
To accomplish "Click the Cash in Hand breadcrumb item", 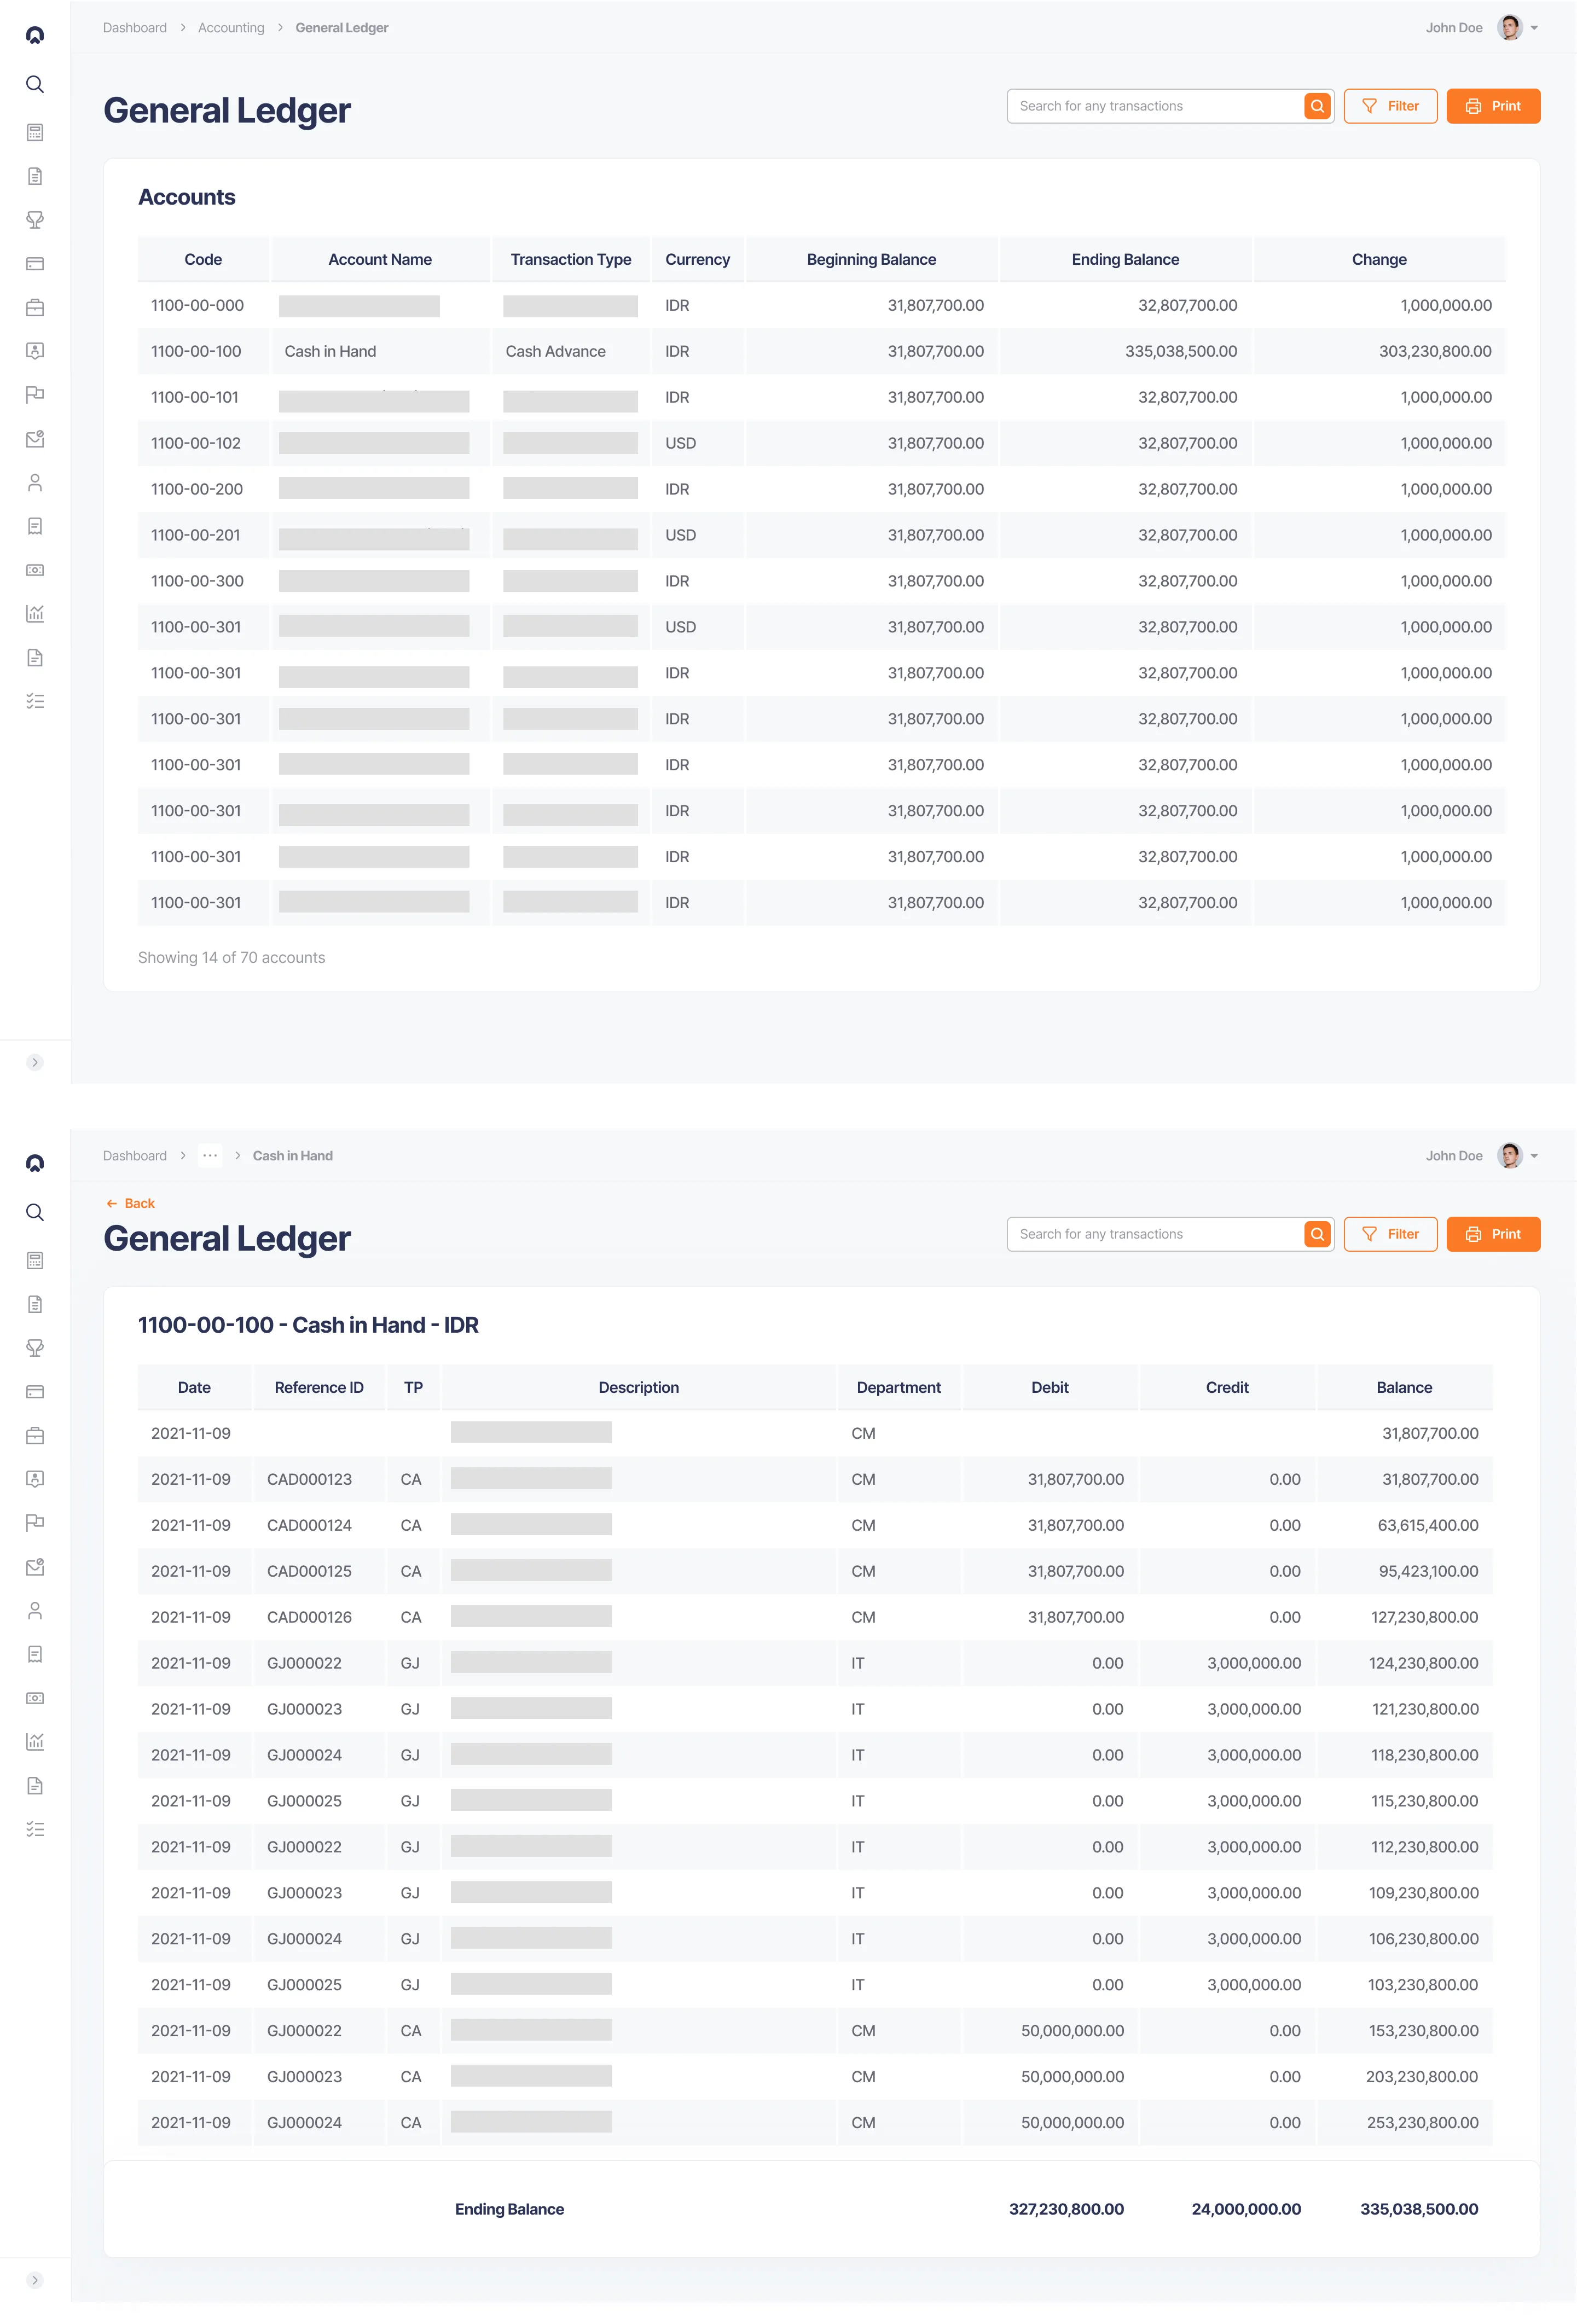I will (x=293, y=1156).
